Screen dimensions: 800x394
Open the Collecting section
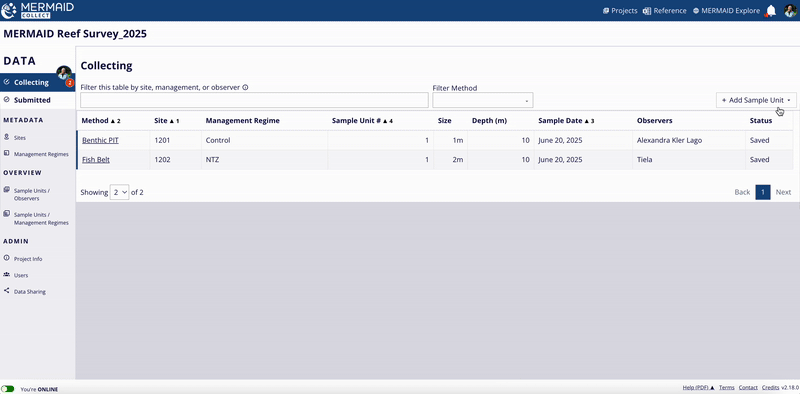pyautogui.click(x=38, y=82)
